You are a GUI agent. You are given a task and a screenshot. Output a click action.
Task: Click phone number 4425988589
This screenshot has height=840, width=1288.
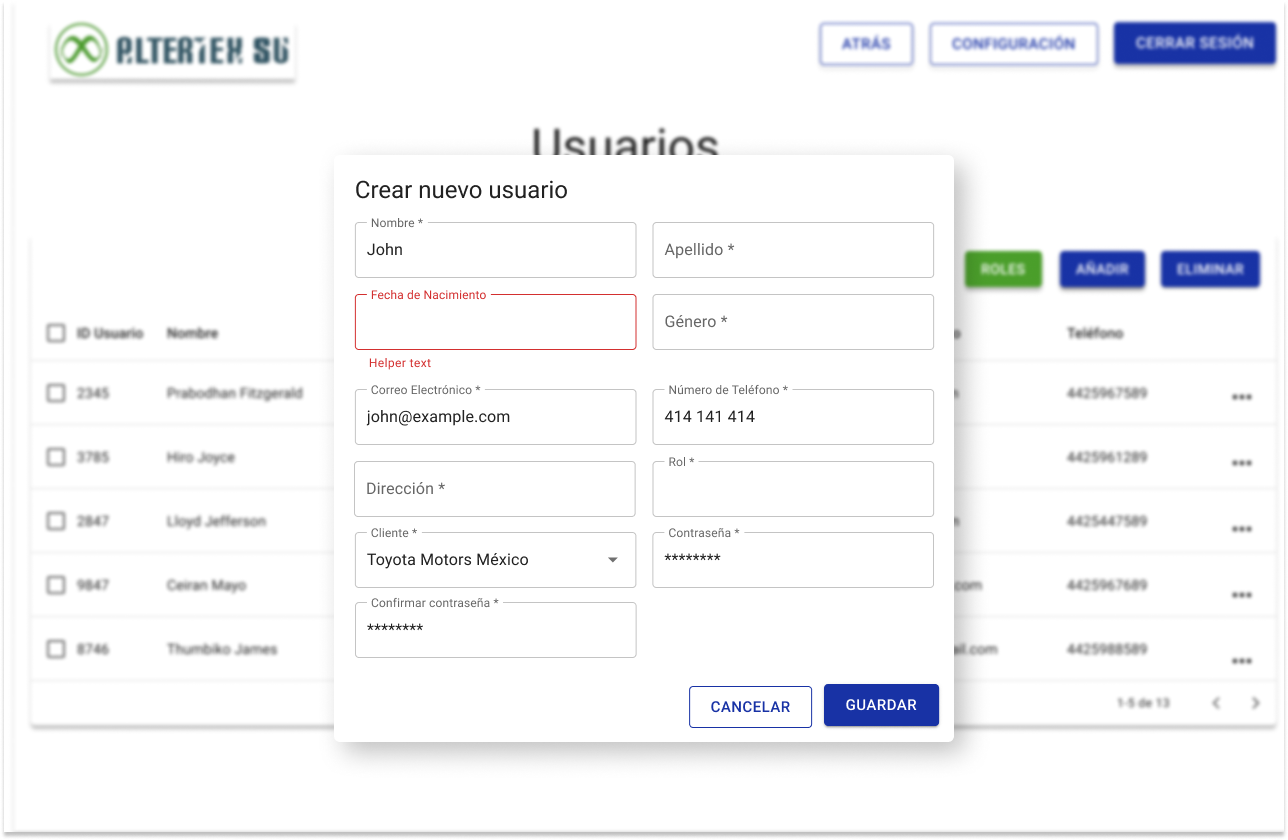tap(1106, 649)
